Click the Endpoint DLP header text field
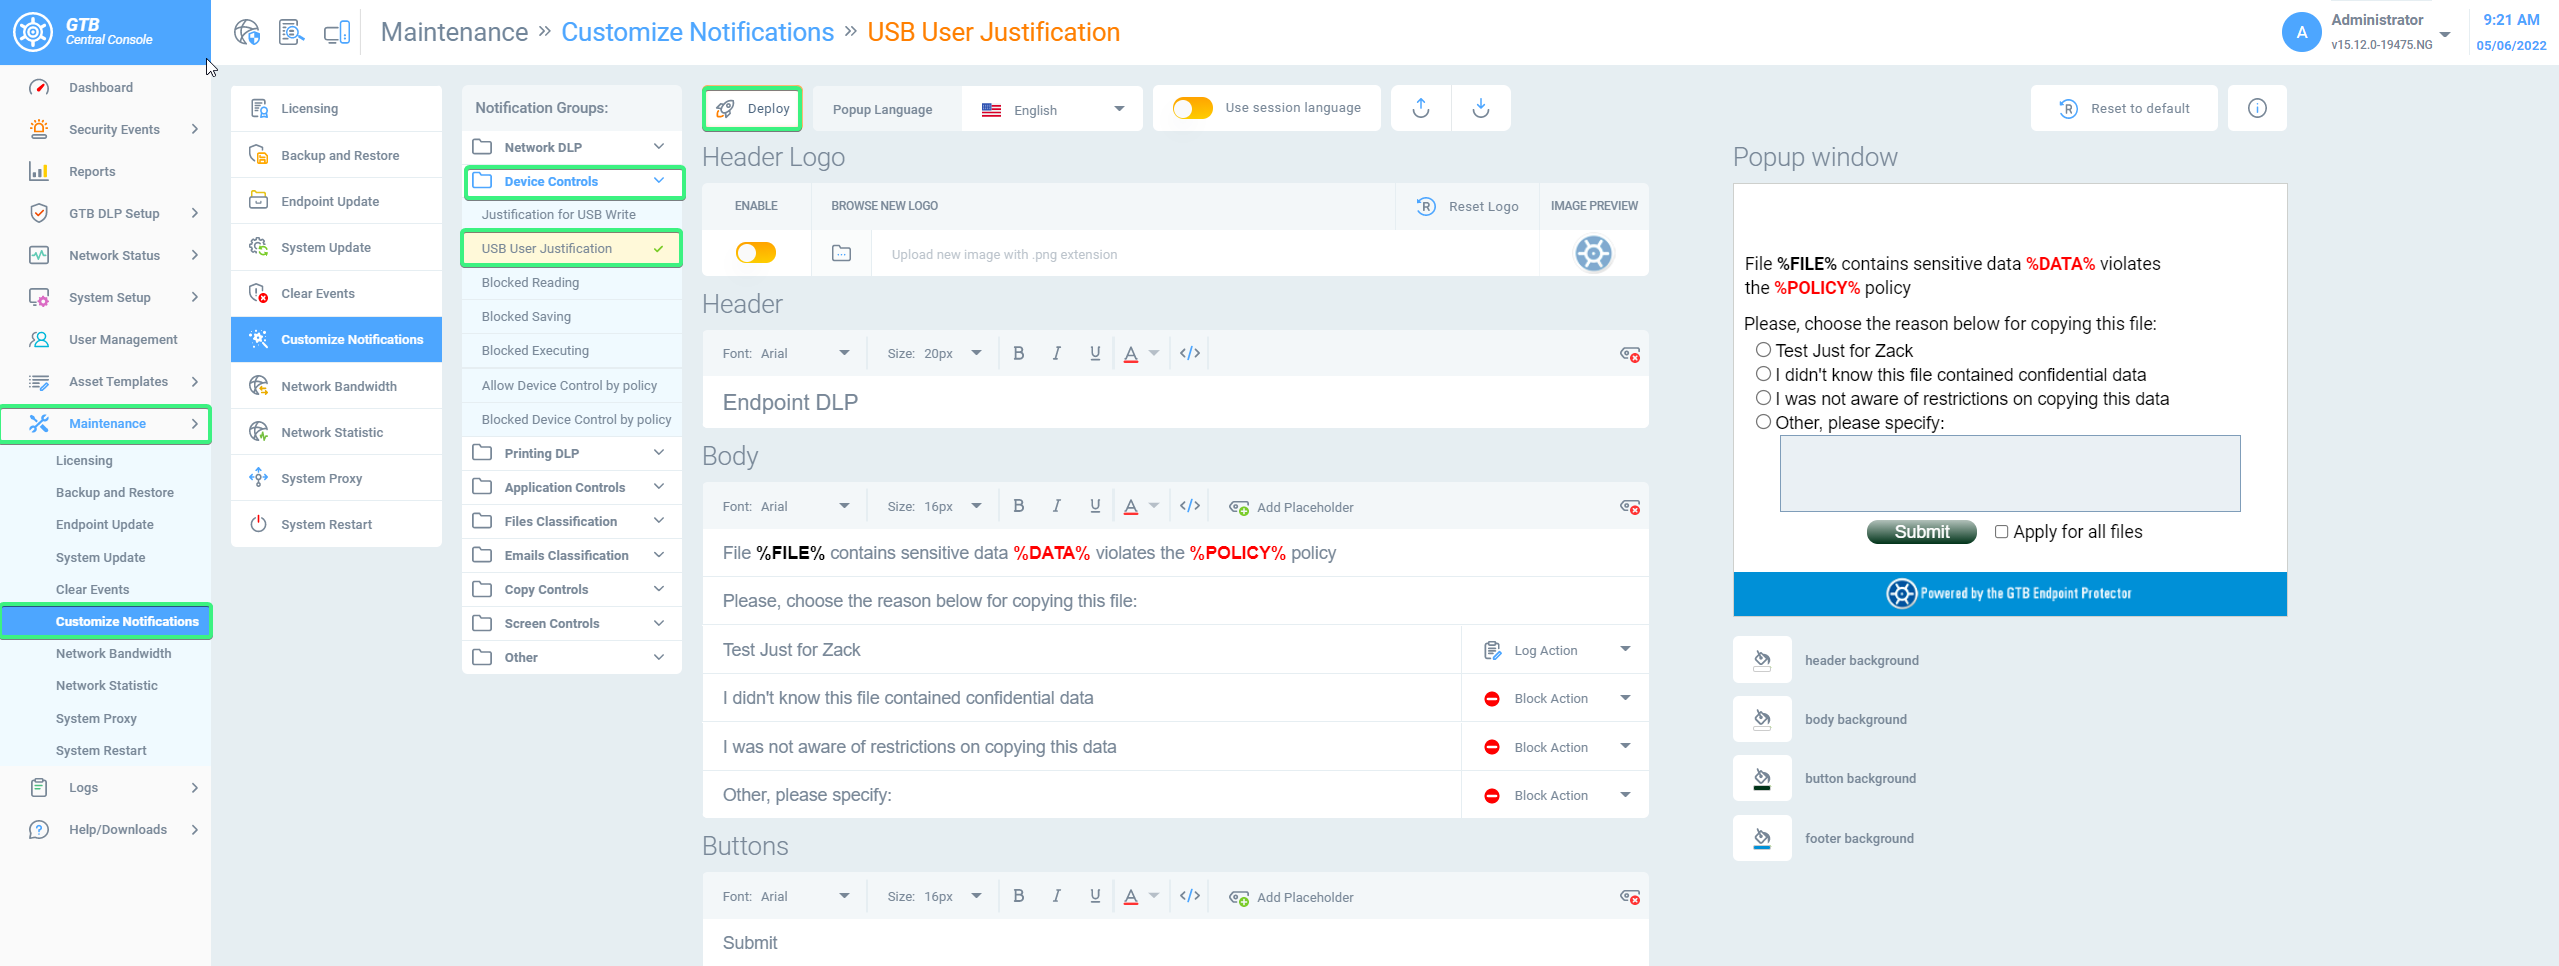 coord(1174,402)
